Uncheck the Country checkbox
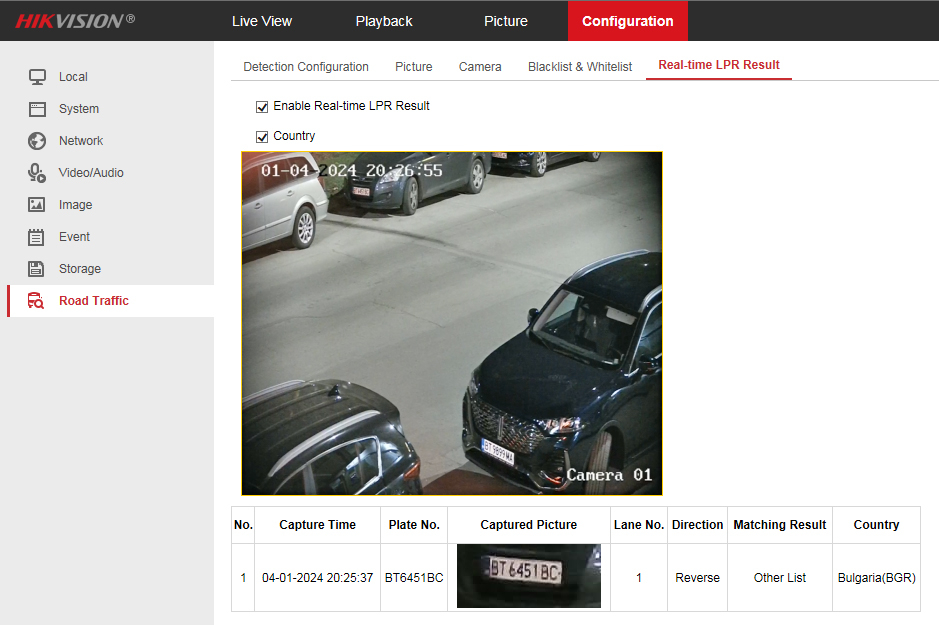The height and width of the screenshot is (625, 939). point(262,136)
